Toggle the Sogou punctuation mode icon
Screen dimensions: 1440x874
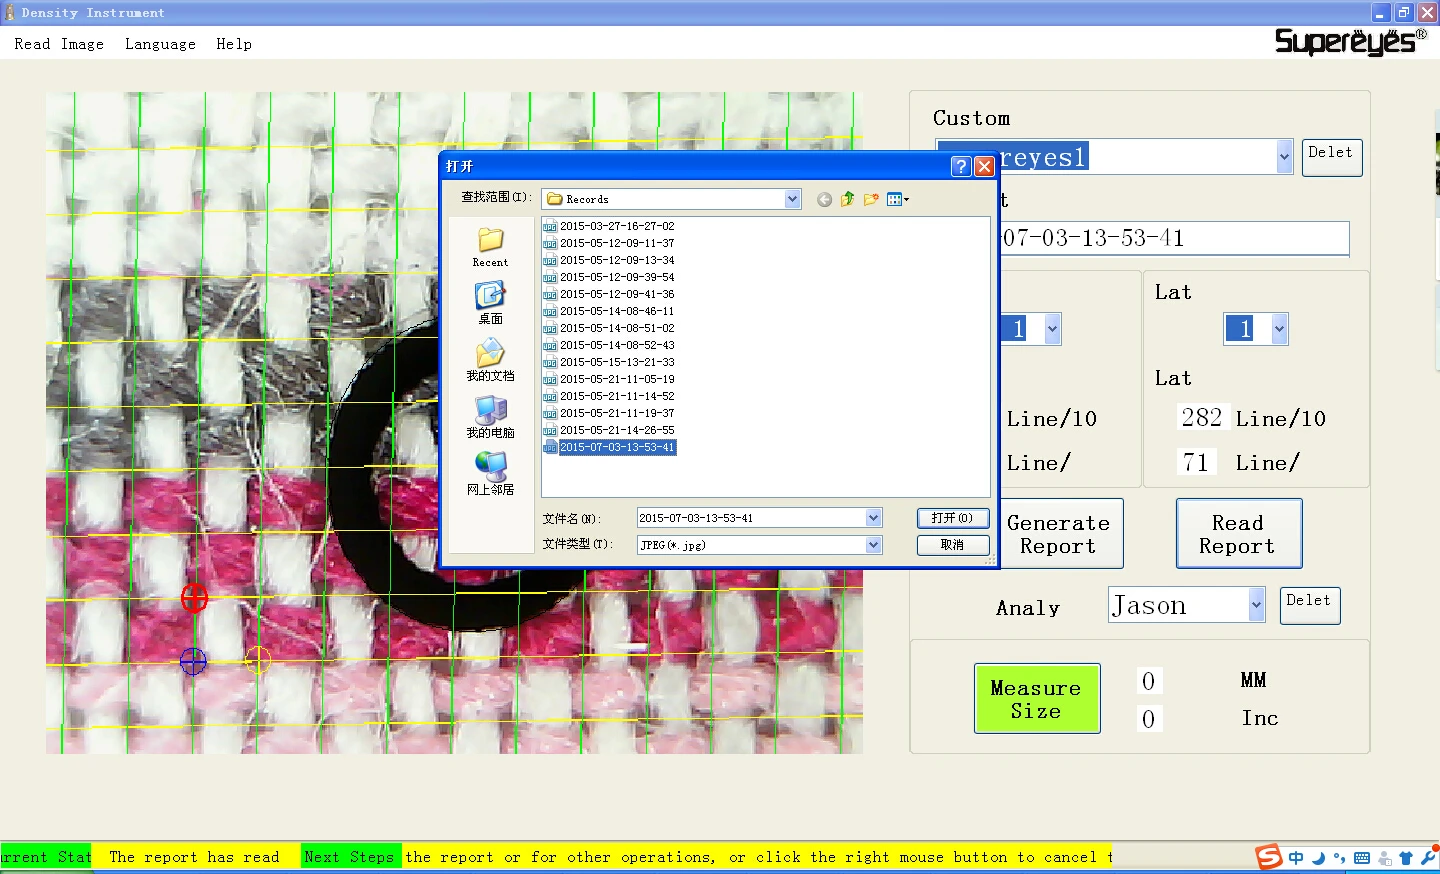coord(1339,858)
